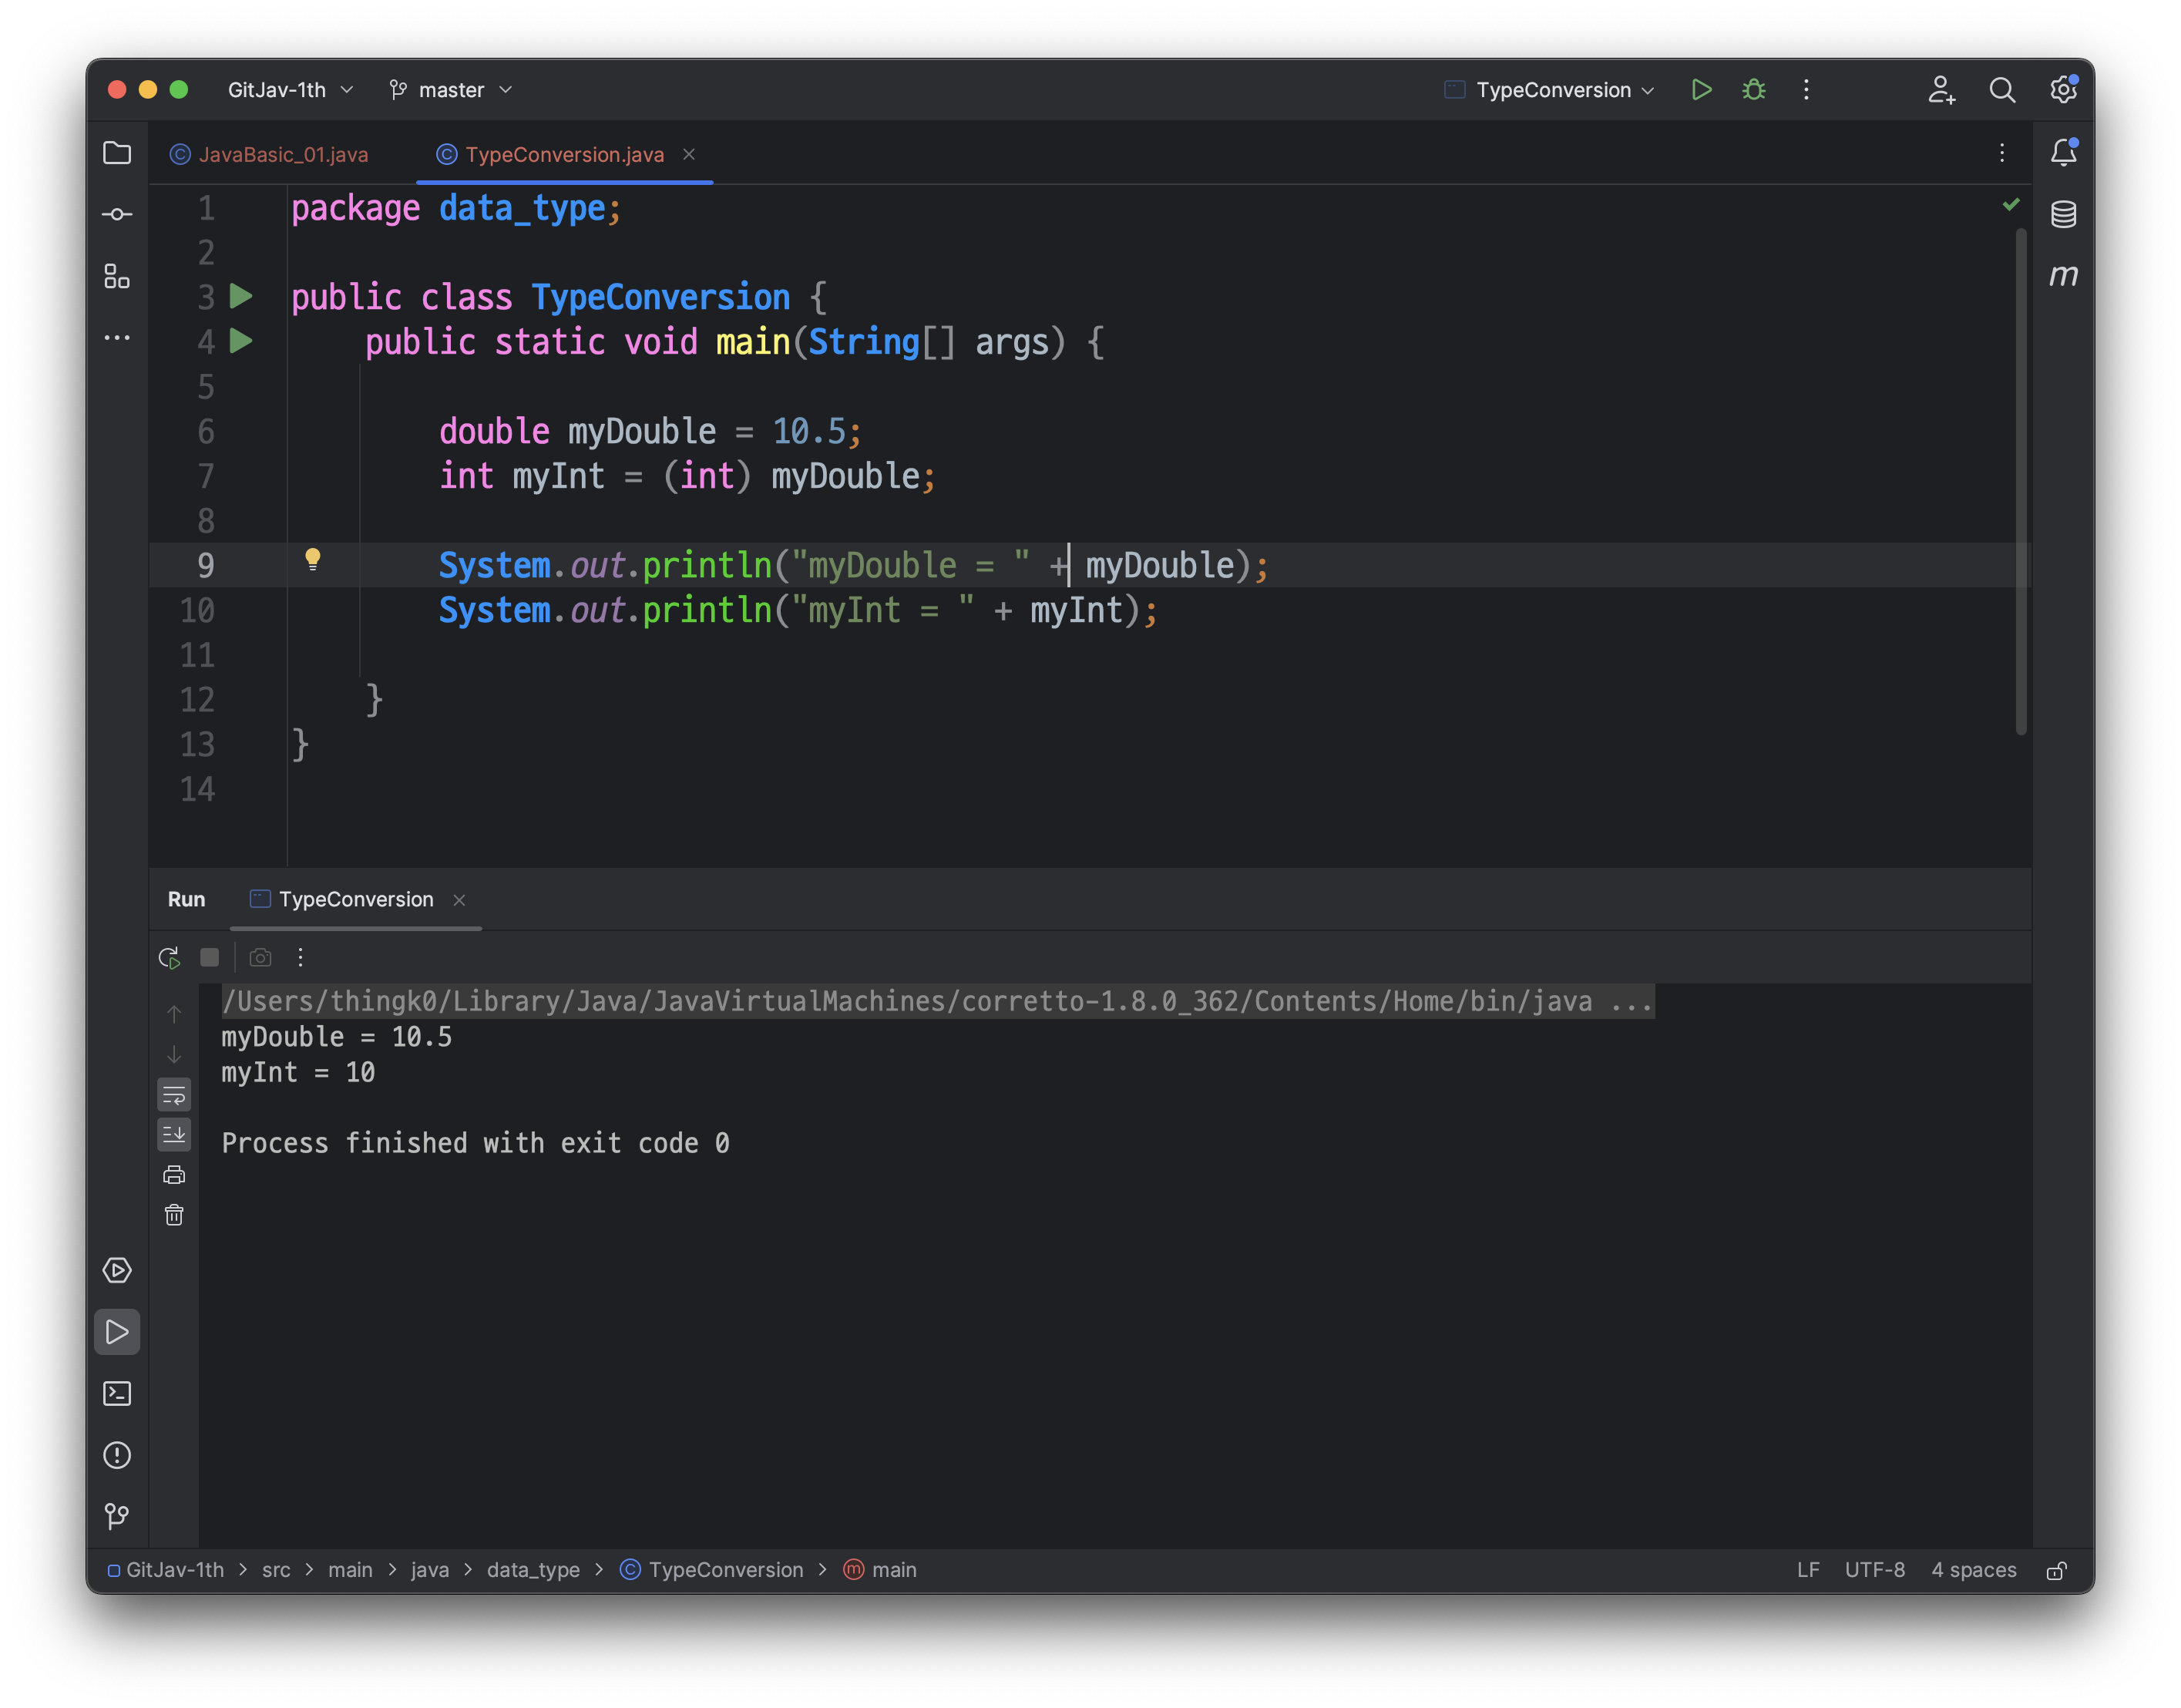Click UTF-8 encoding in status bar
Image resolution: width=2181 pixels, height=1708 pixels.
[1874, 1570]
